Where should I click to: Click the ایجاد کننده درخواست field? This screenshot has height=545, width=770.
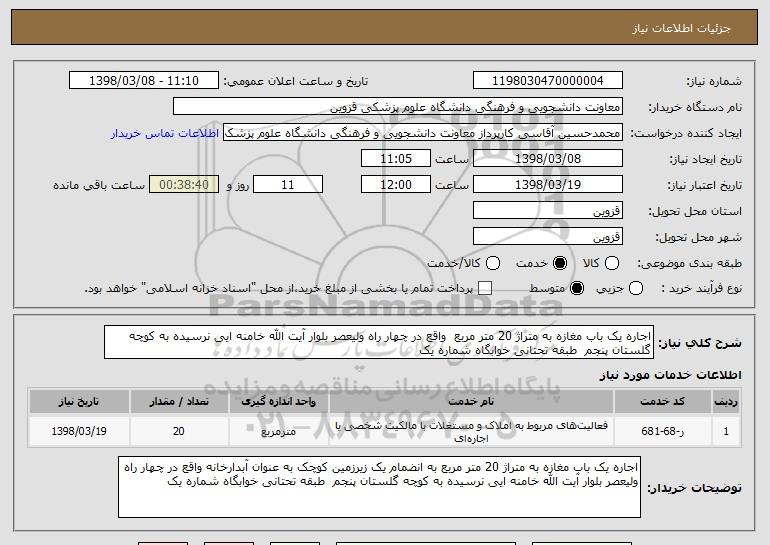(423, 133)
